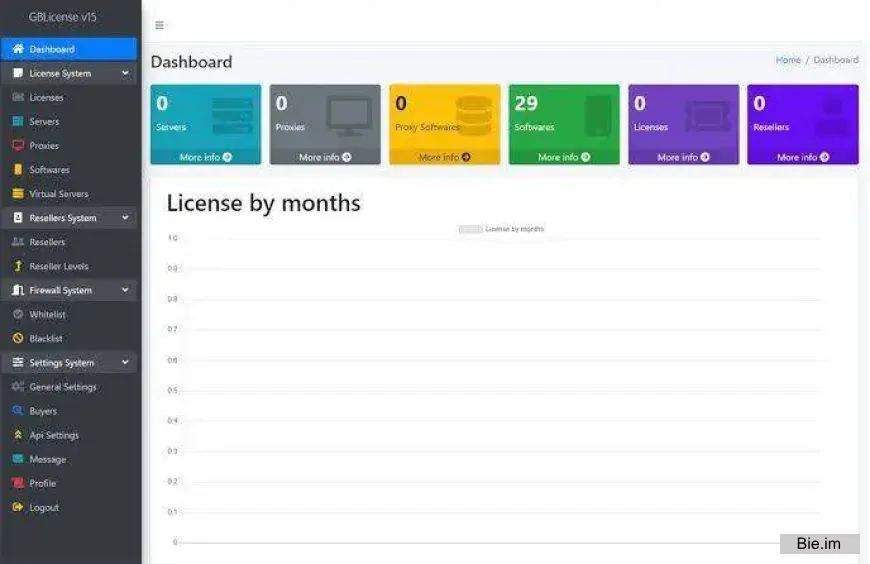Toggle License by months chart legend
This screenshot has height=564, width=870.
coord(471,229)
